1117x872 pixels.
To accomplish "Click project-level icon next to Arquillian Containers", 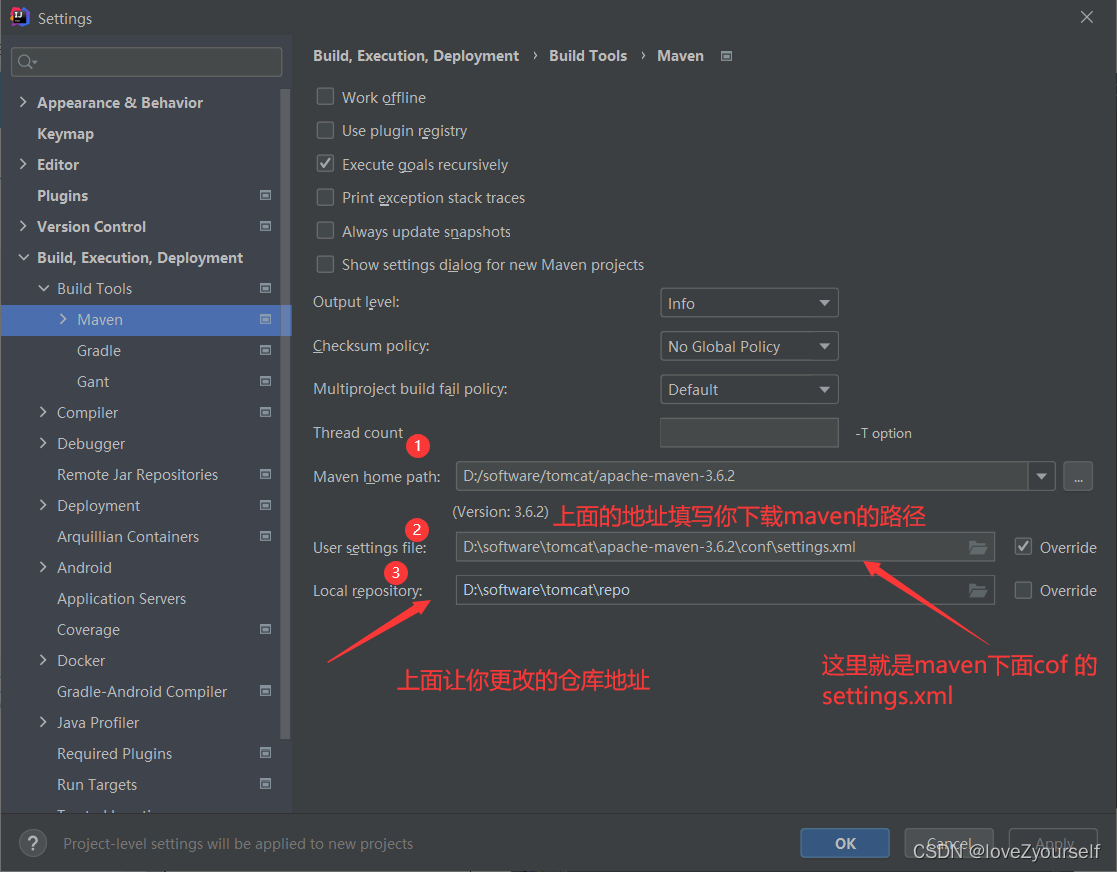I will pos(266,536).
